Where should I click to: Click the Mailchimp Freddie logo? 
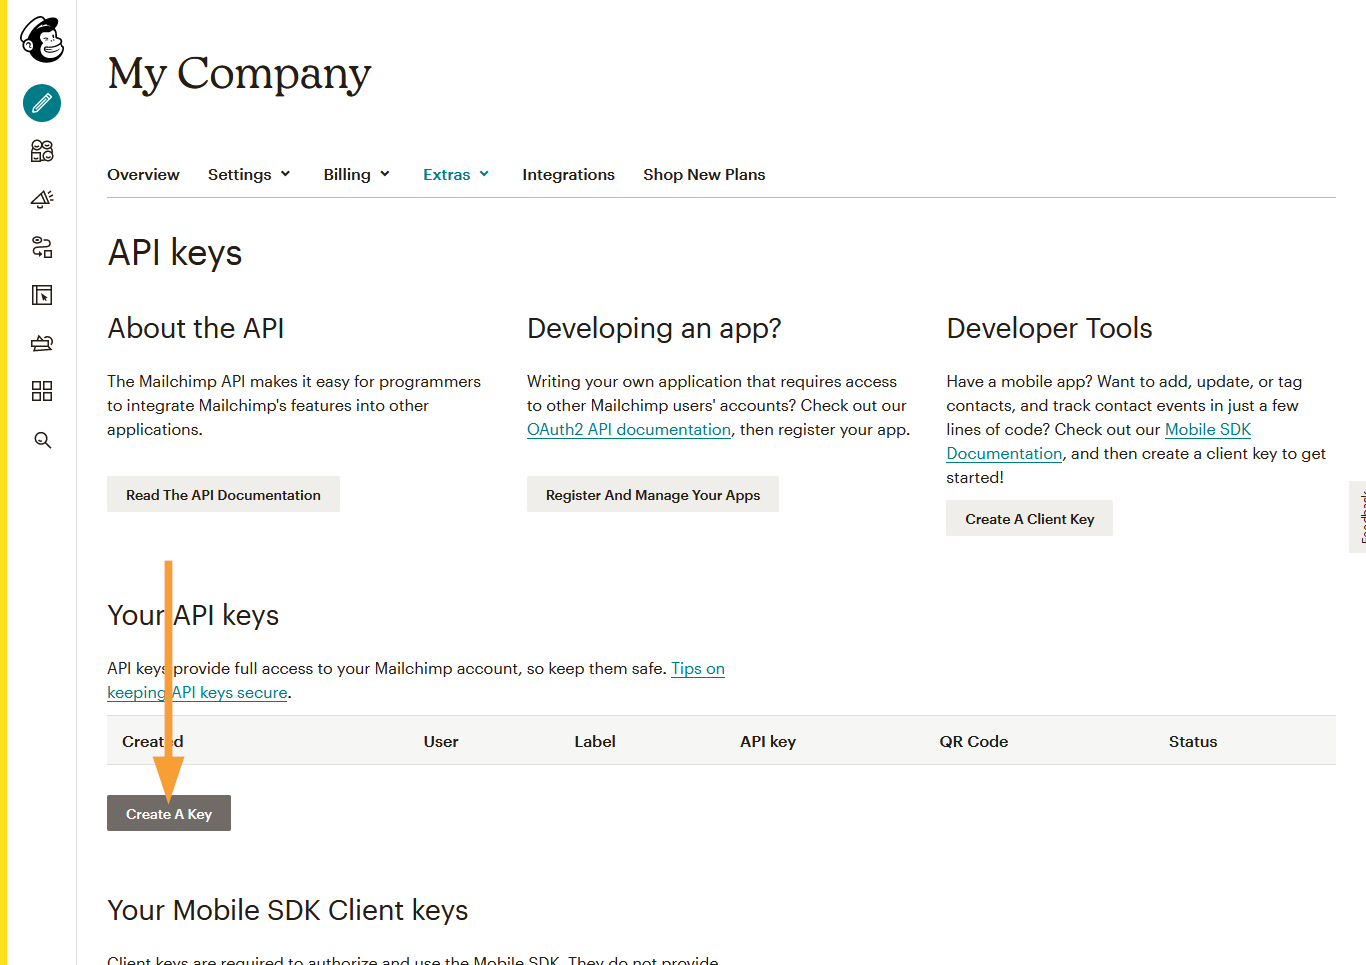(x=42, y=39)
